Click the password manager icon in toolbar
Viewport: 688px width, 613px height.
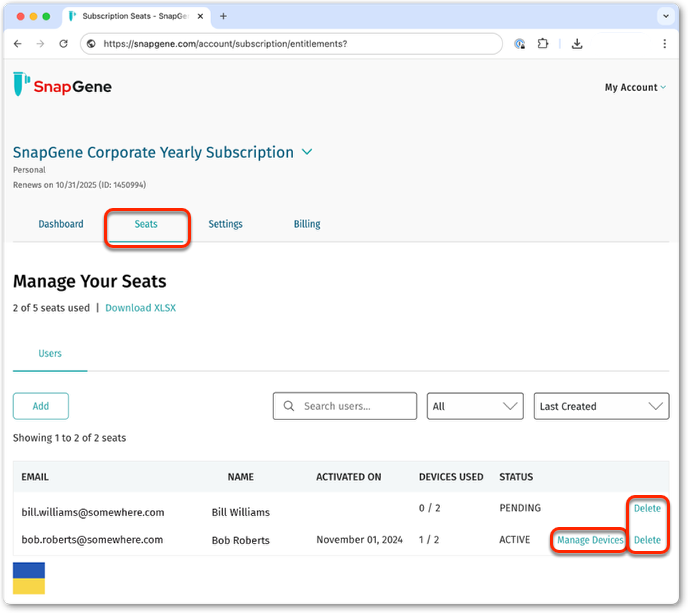pos(520,43)
